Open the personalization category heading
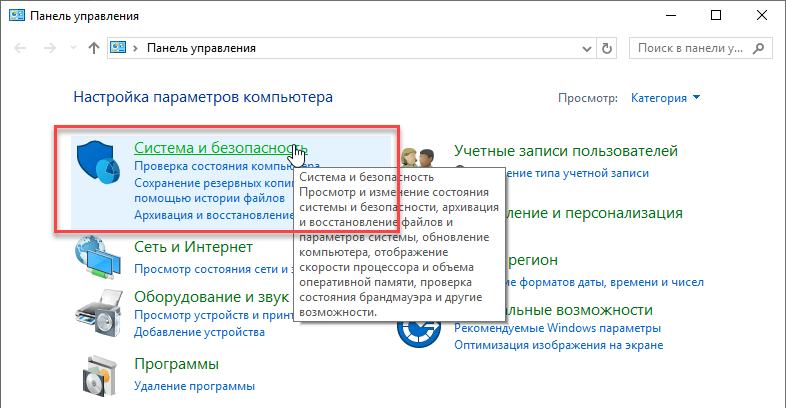Viewport: 786px width, 408px height. tap(594, 213)
